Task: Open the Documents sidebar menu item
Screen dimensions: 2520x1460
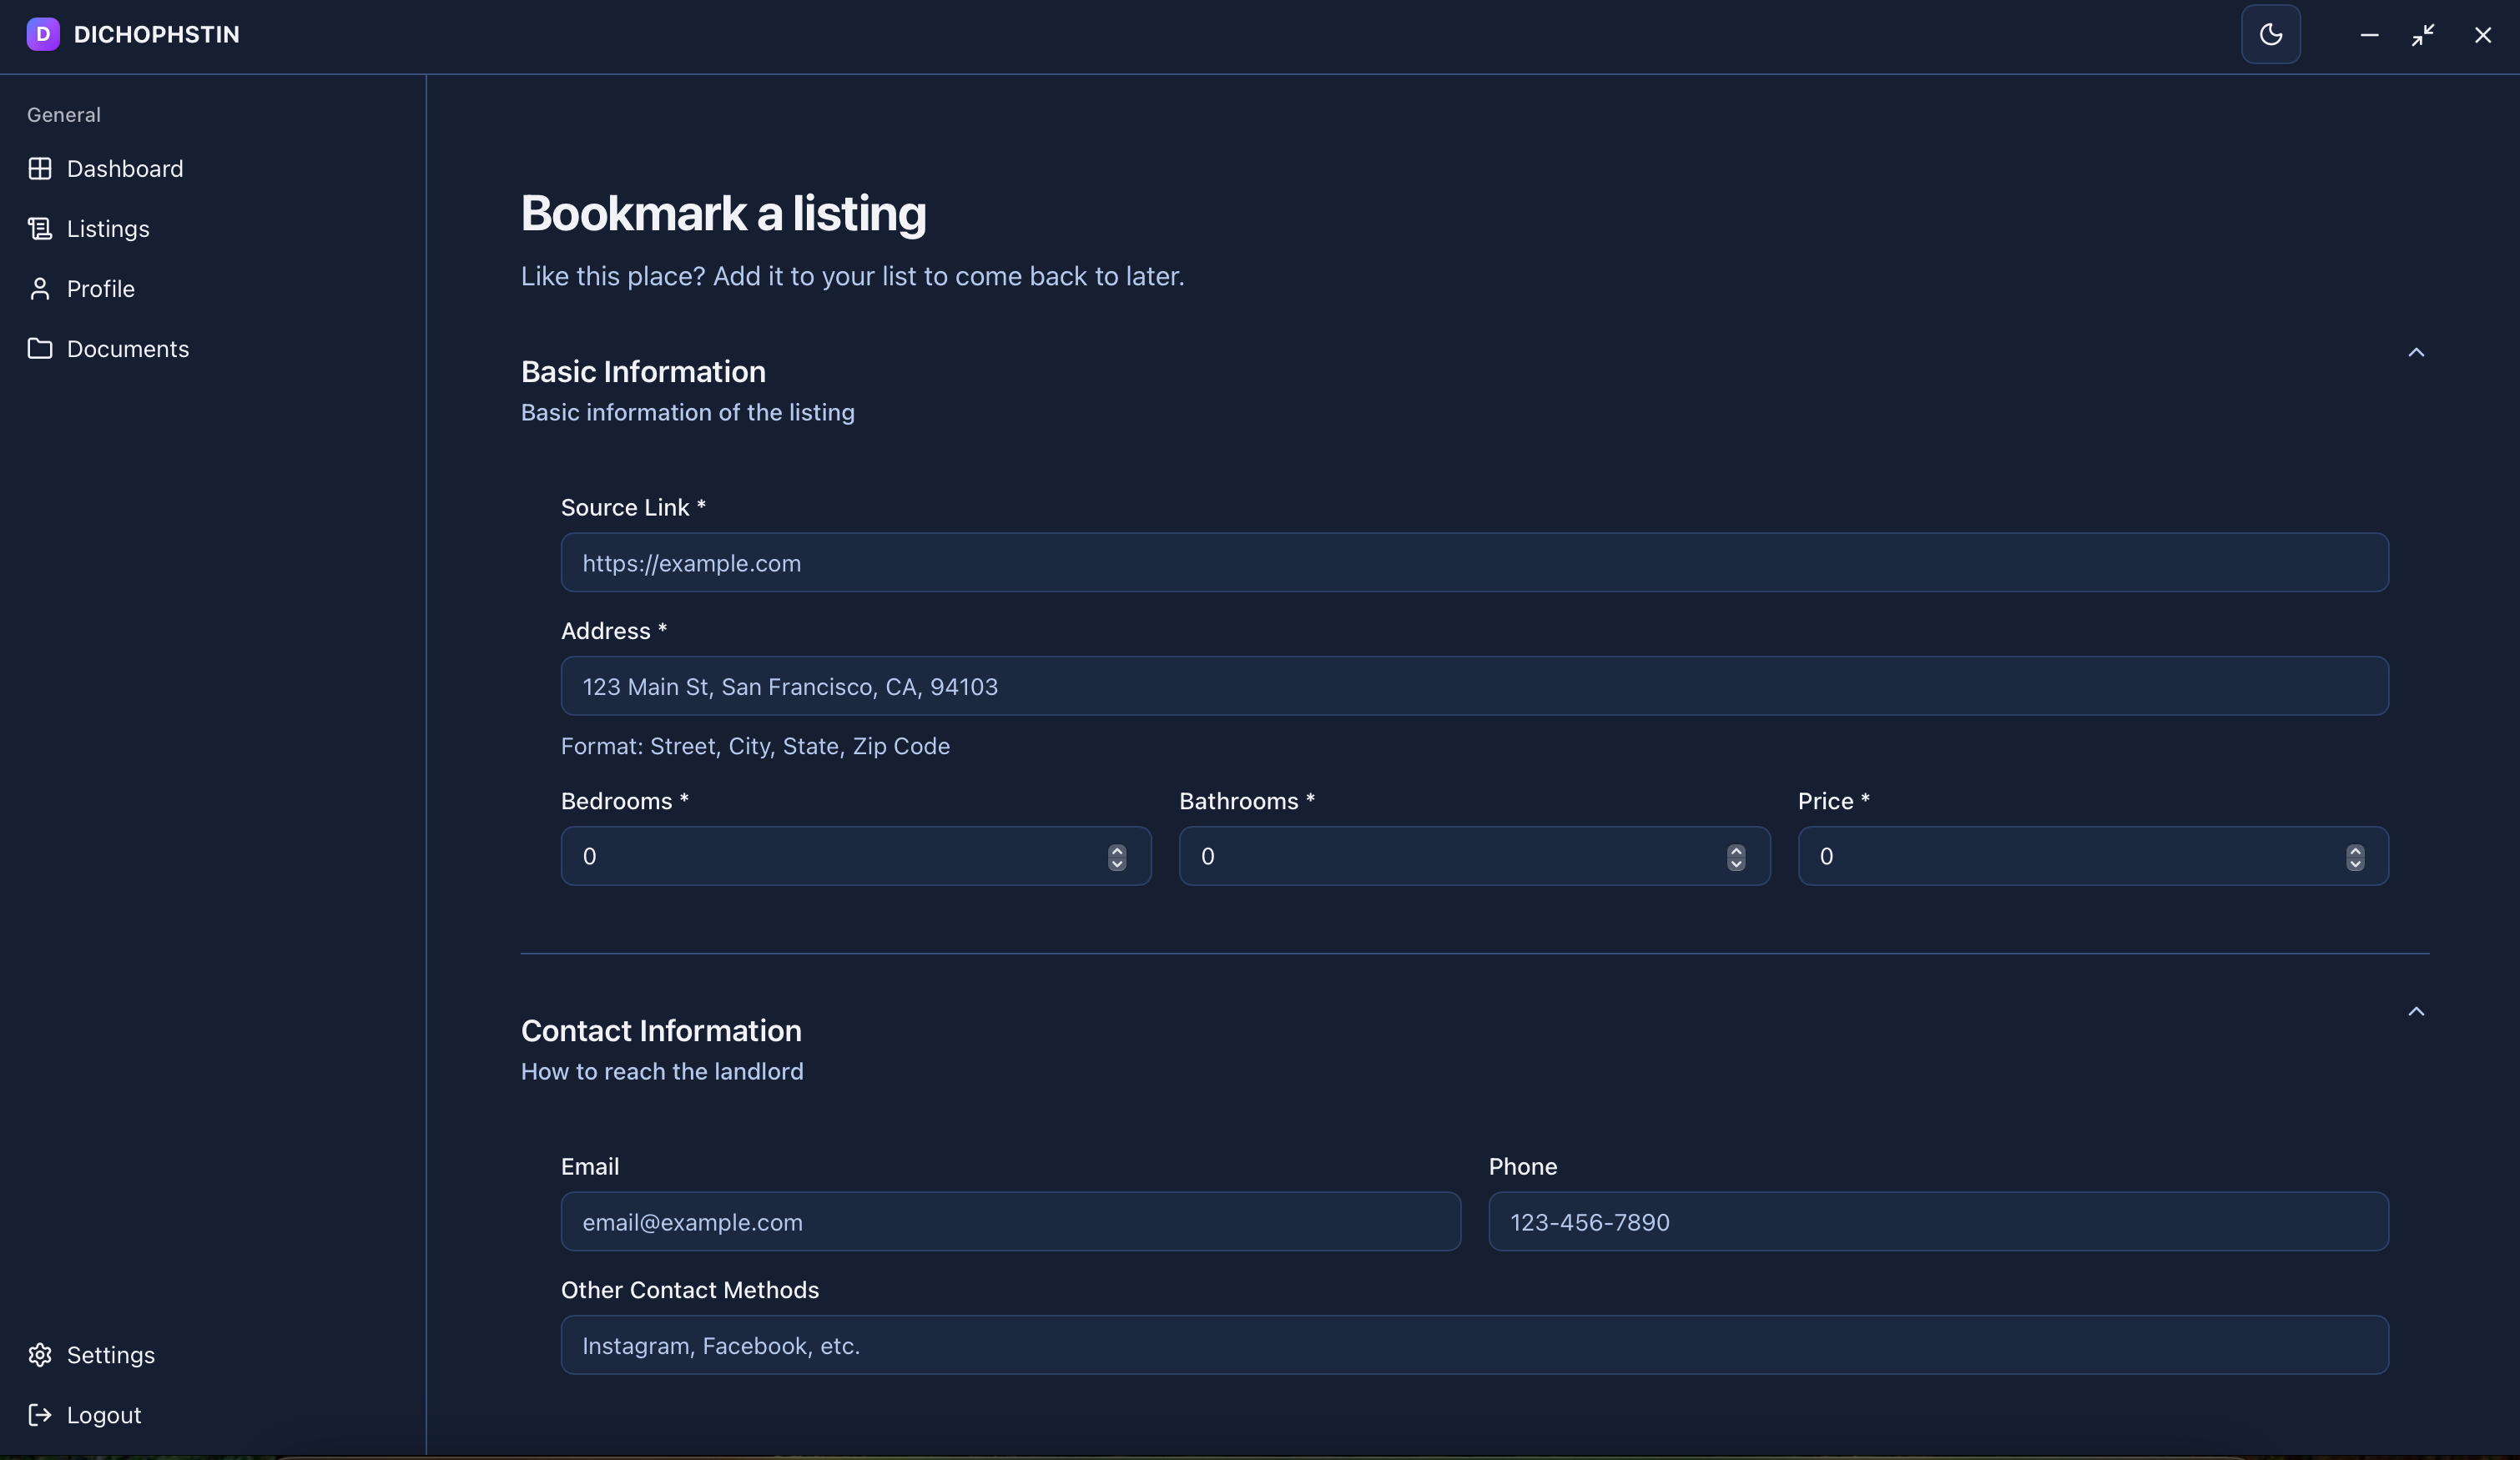Action: (128, 349)
